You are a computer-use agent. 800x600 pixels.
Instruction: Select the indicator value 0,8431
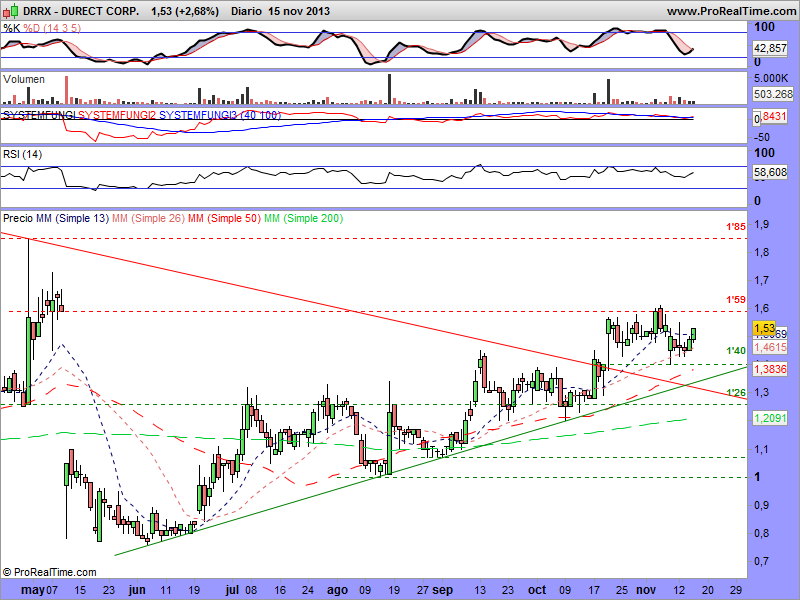point(770,117)
